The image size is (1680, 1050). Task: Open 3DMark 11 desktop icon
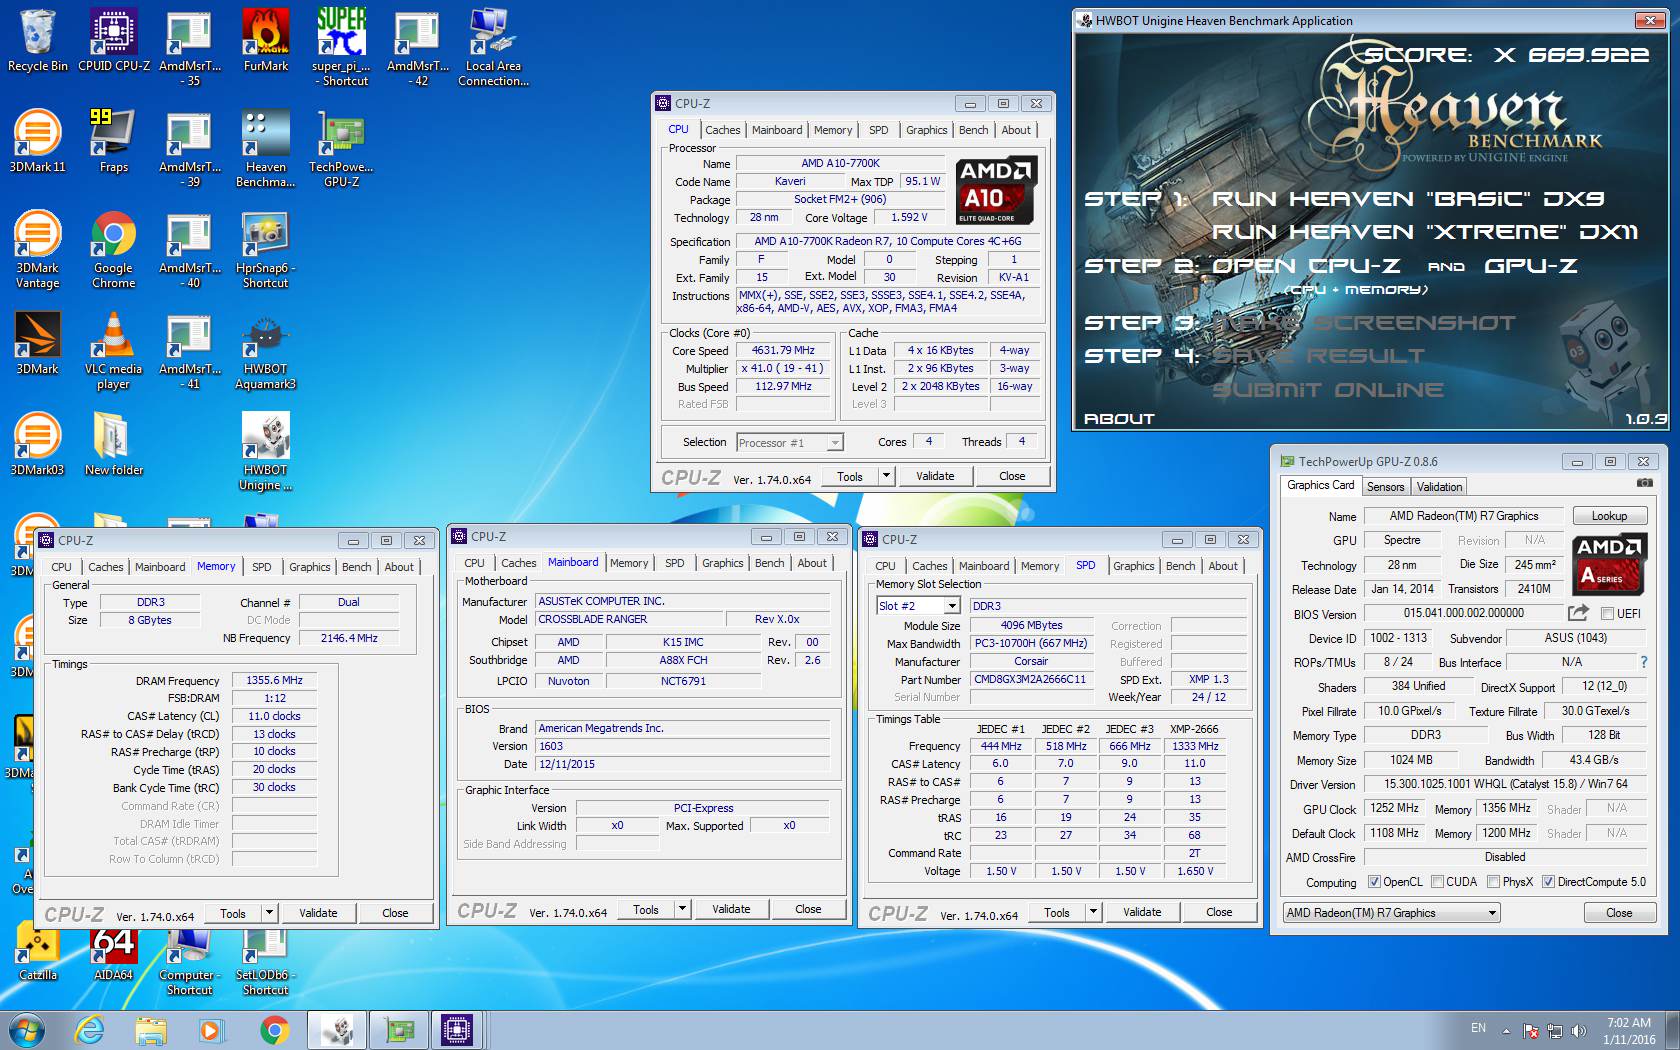click(37, 141)
